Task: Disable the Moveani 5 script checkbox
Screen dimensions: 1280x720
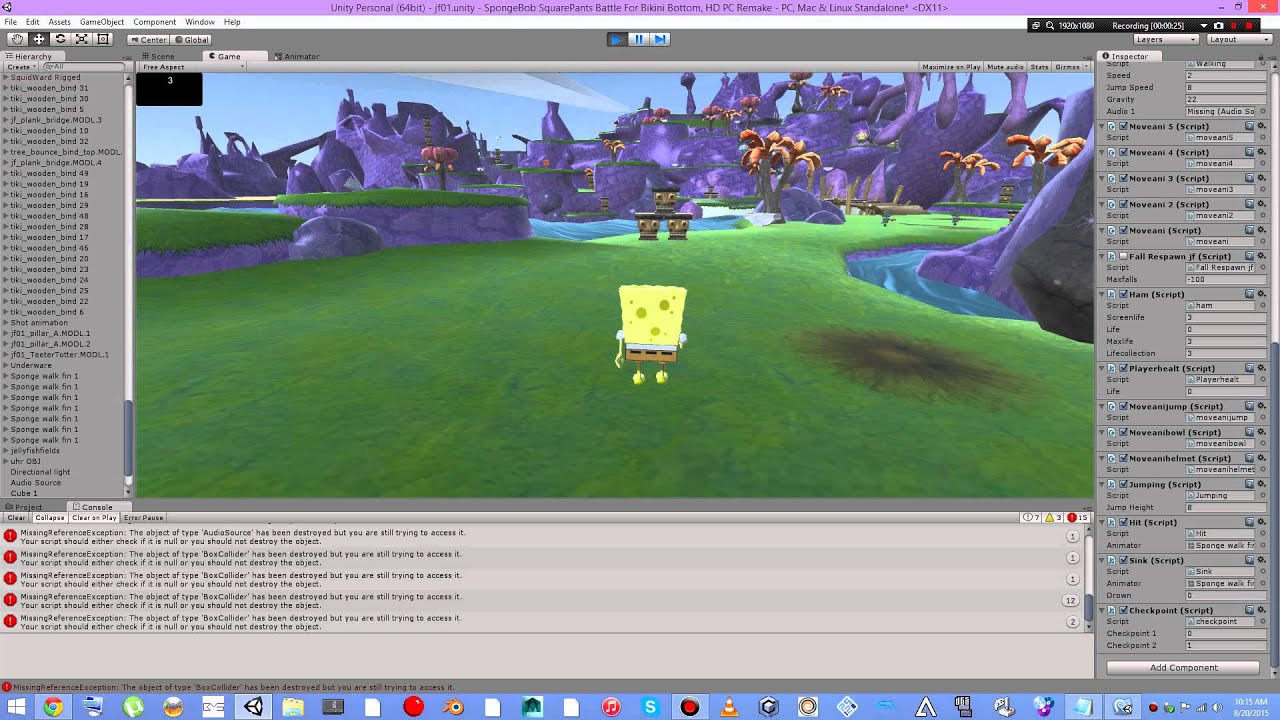Action: click(1124, 127)
